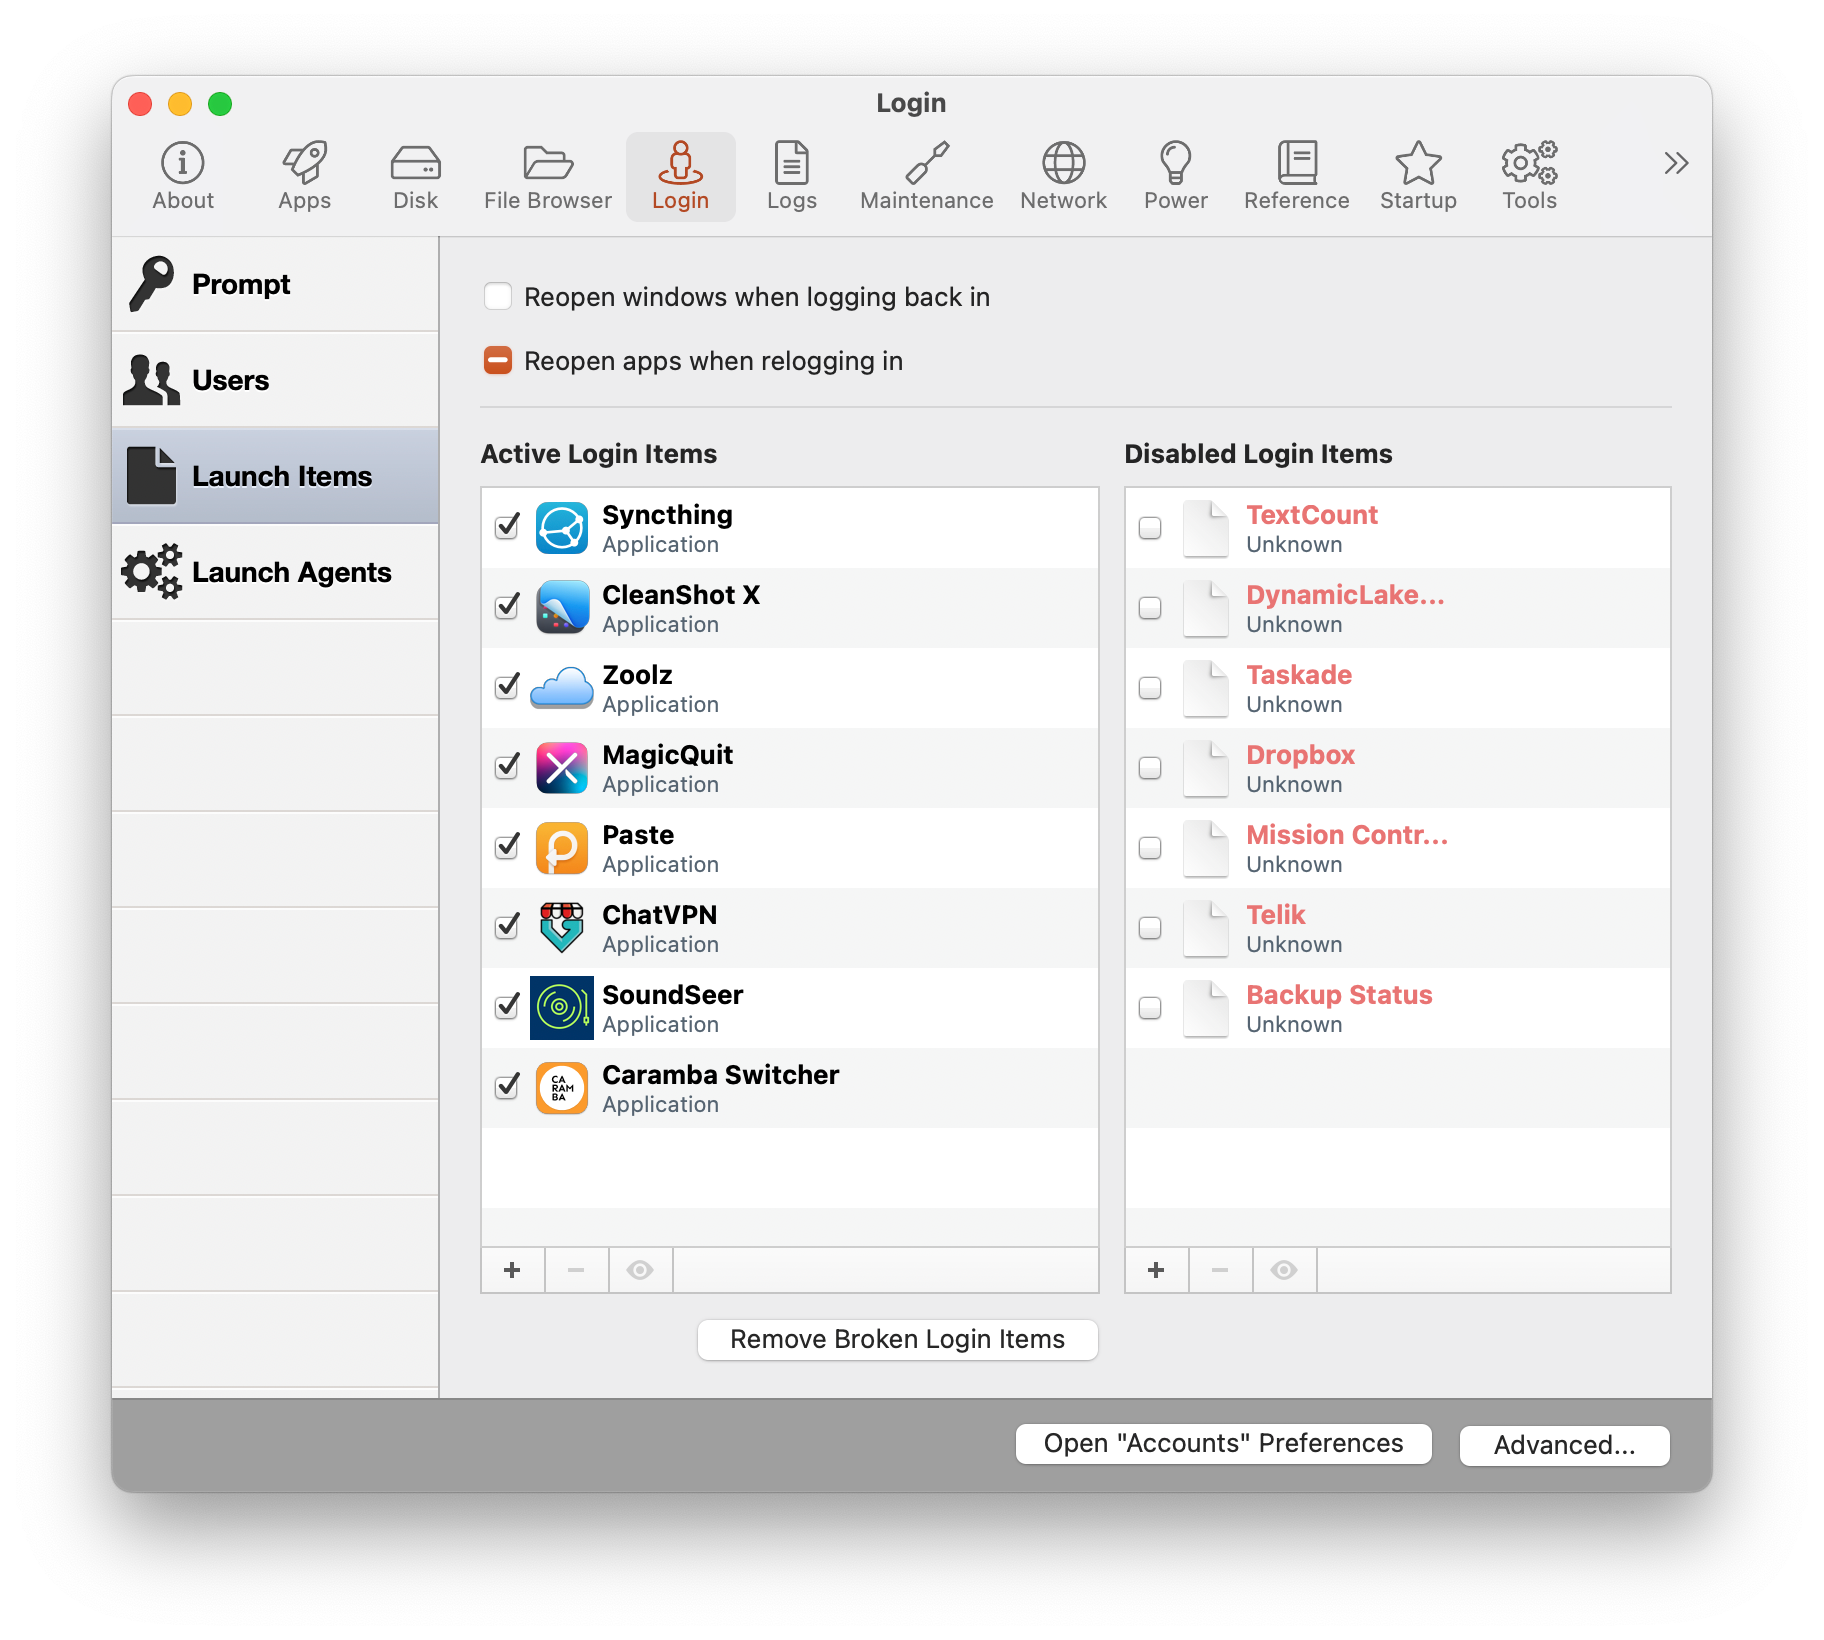The height and width of the screenshot is (1640, 1824).
Task: Open the File Browser section
Action: (548, 176)
